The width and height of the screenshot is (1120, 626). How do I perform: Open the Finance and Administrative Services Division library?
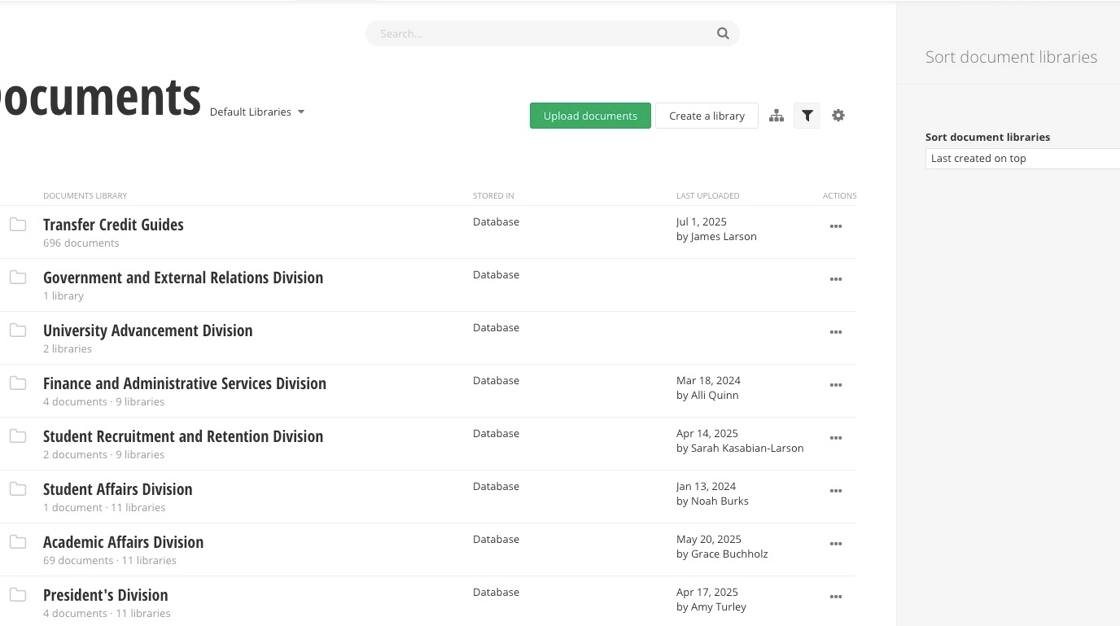tap(184, 384)
